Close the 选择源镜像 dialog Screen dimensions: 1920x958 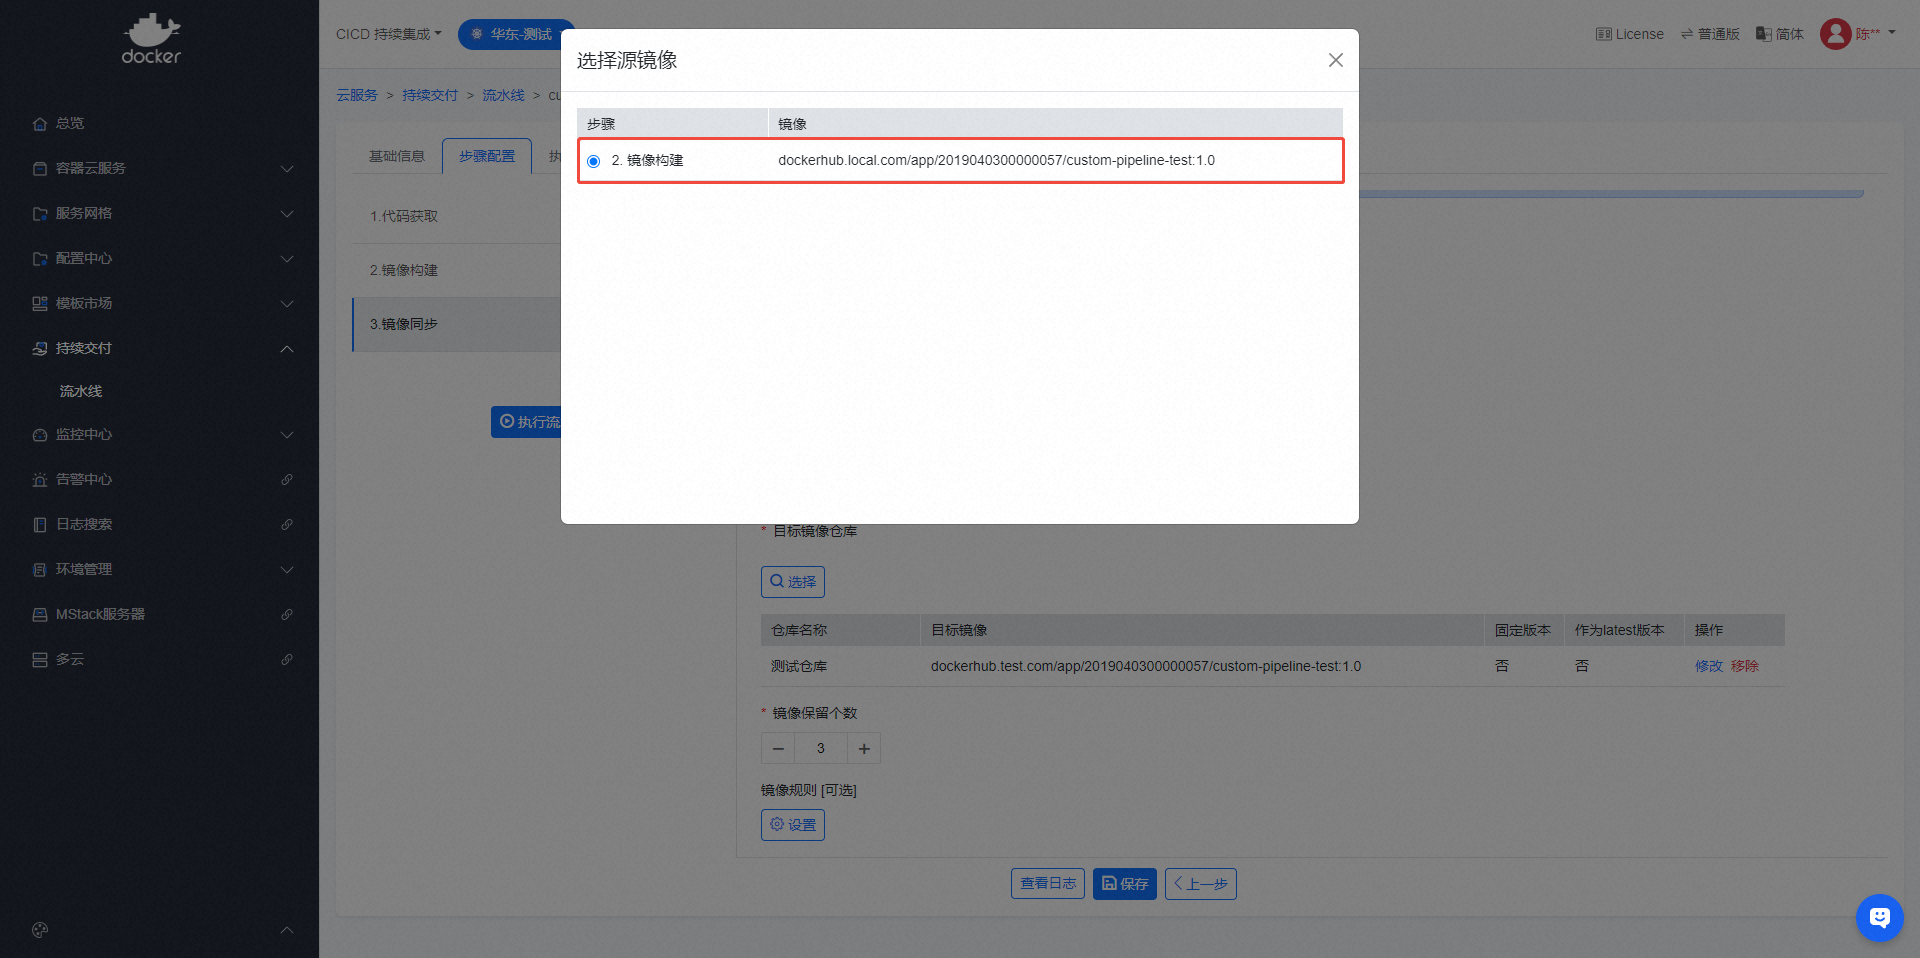[x=1335, y=60]
